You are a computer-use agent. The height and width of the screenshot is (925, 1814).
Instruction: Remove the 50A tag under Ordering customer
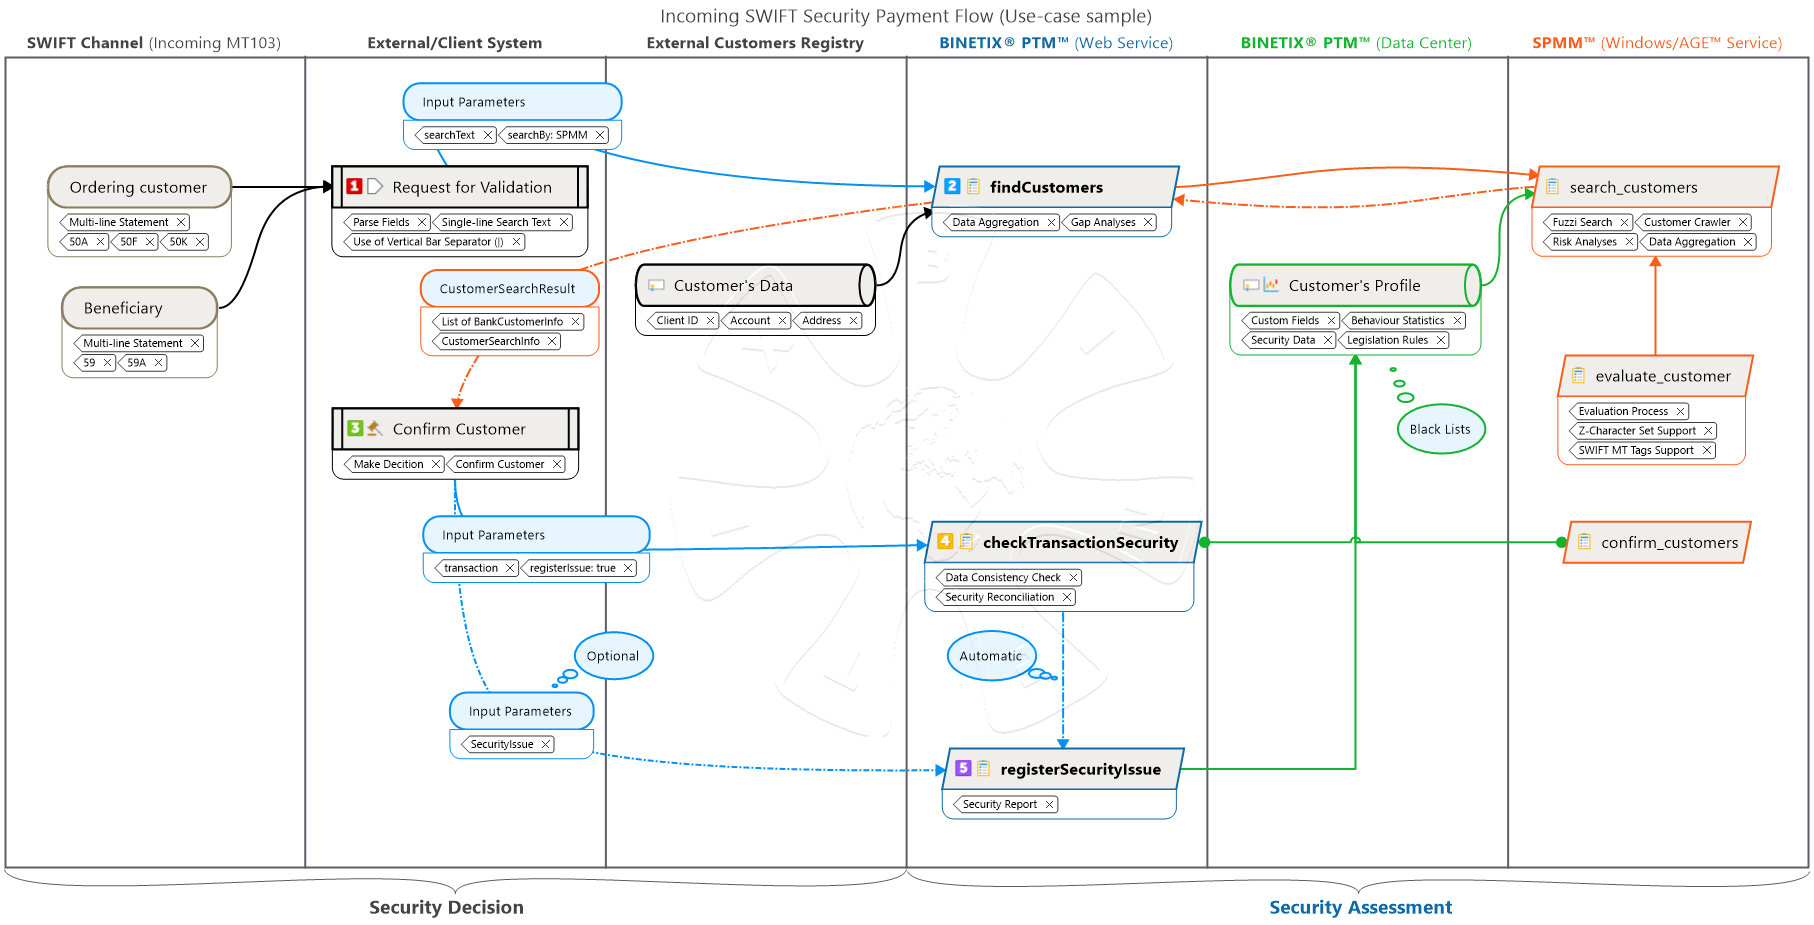click(x=100, y=242)
